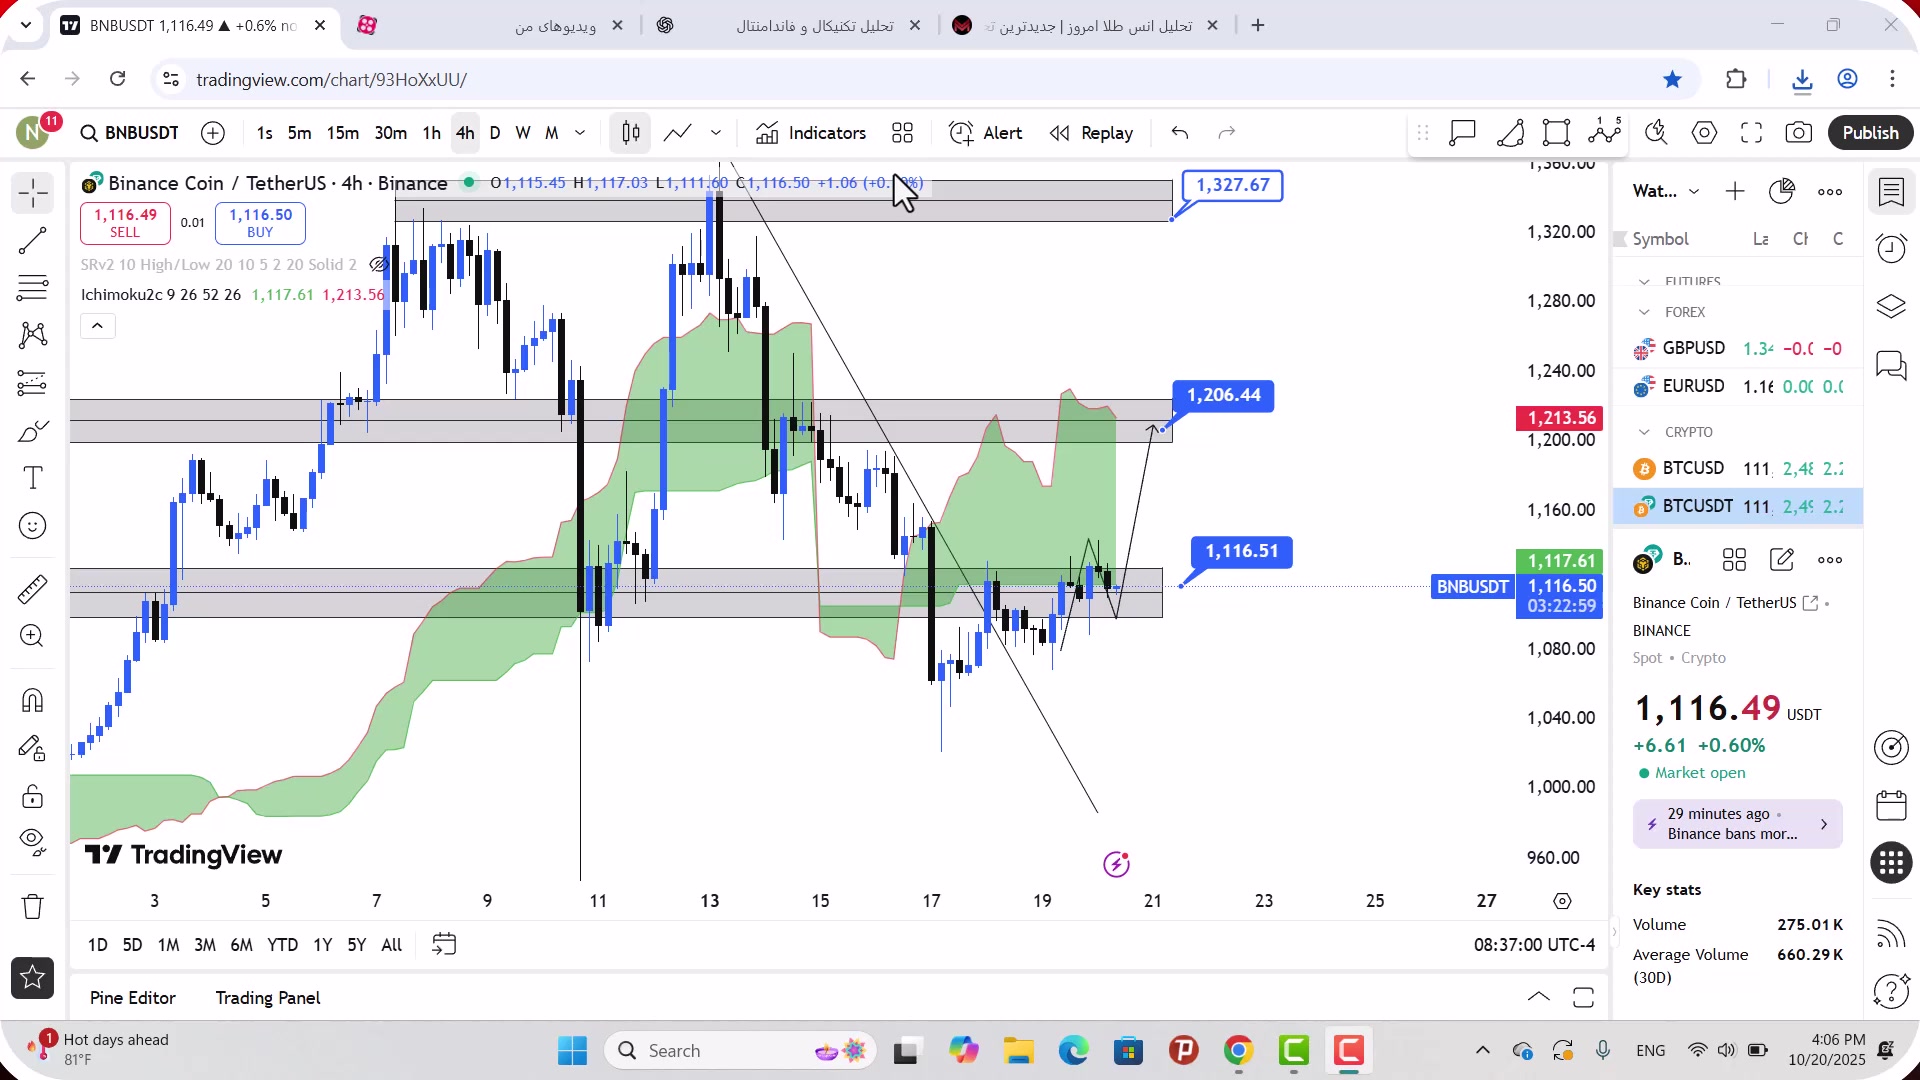Open the object tree layers panel
Viewport: 1920px width, 1080px height.
pos(1891,307)
